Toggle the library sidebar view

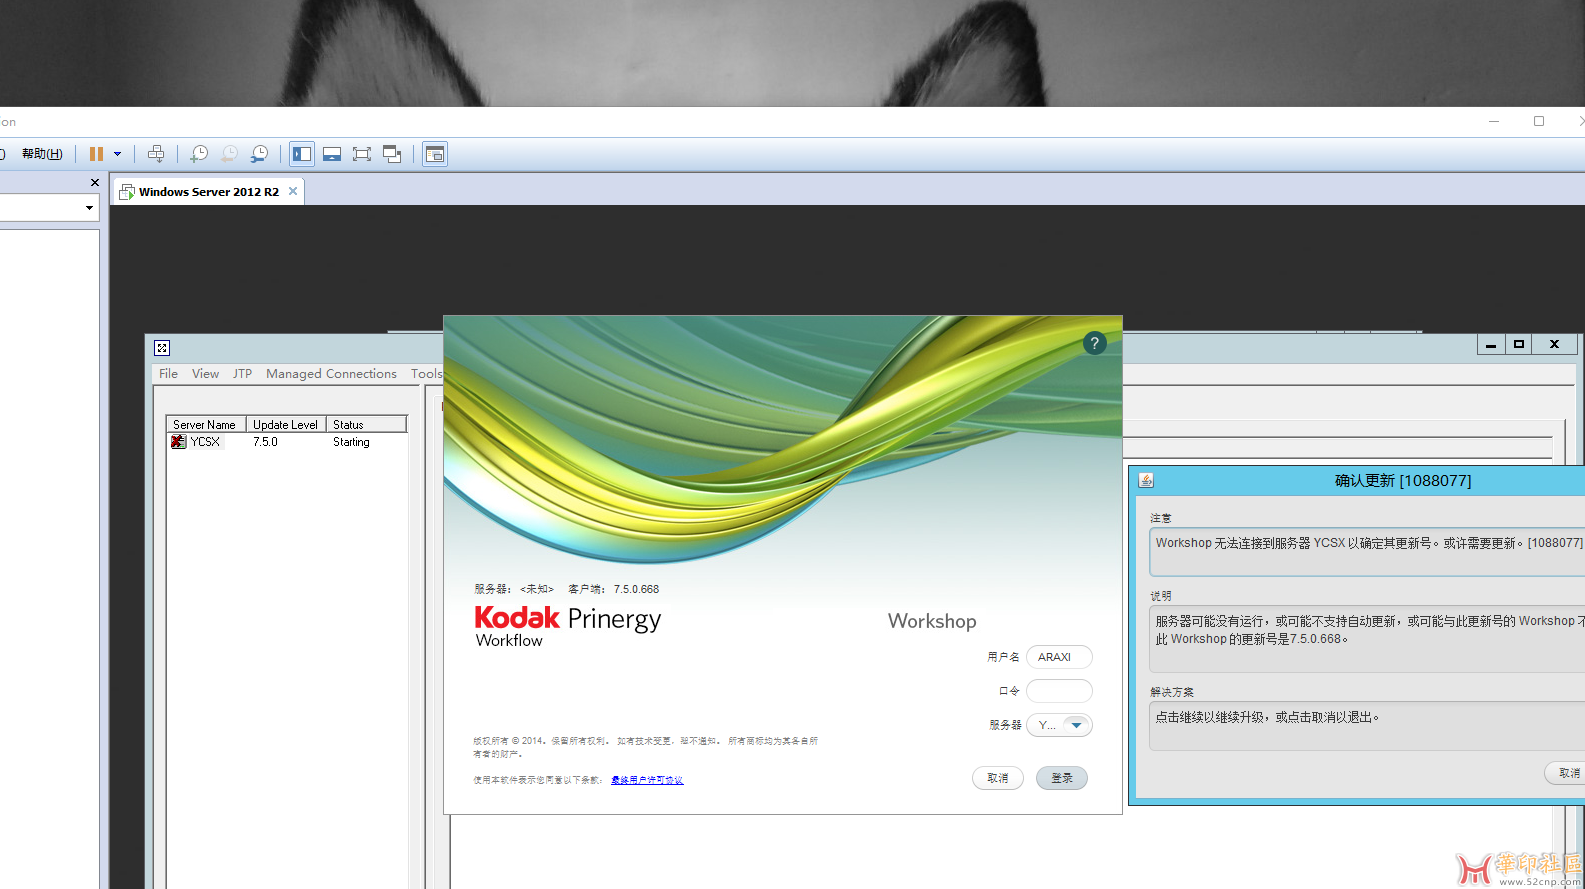click(302, 154)
